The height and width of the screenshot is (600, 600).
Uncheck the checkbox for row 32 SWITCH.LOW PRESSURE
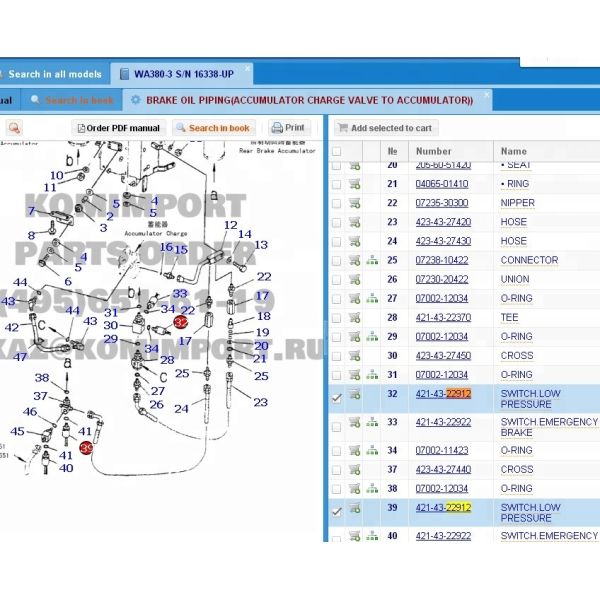tap(336, 398)
